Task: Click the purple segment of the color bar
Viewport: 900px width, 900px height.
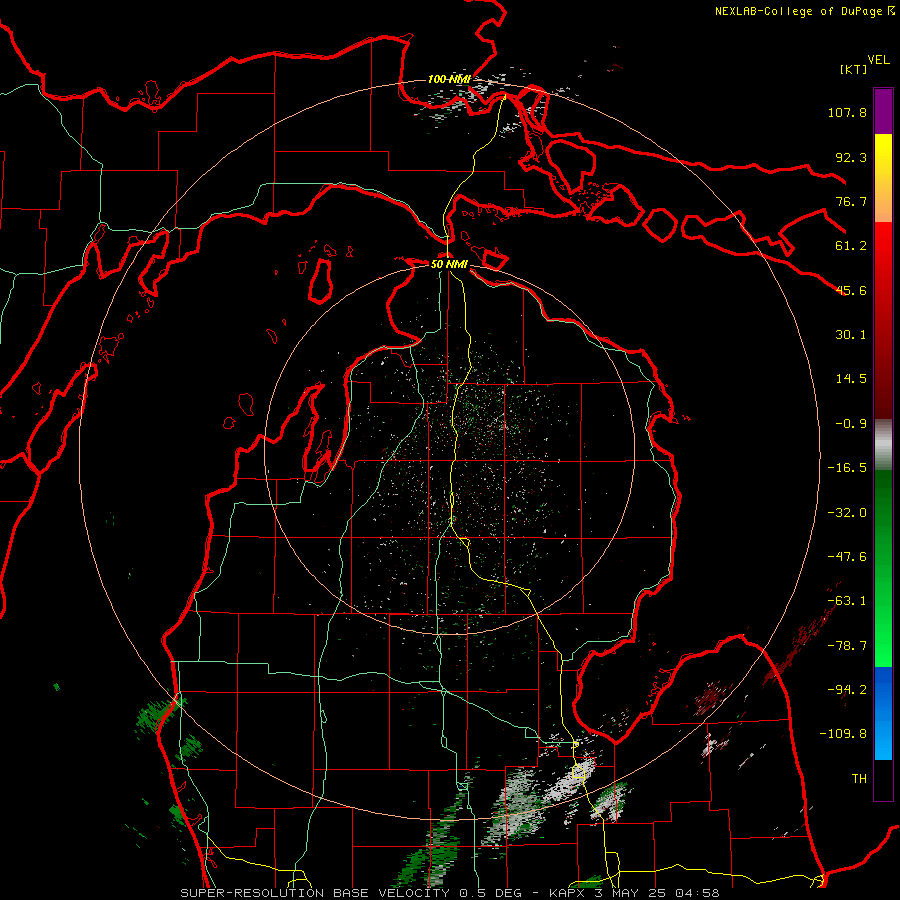Action: 883,111
